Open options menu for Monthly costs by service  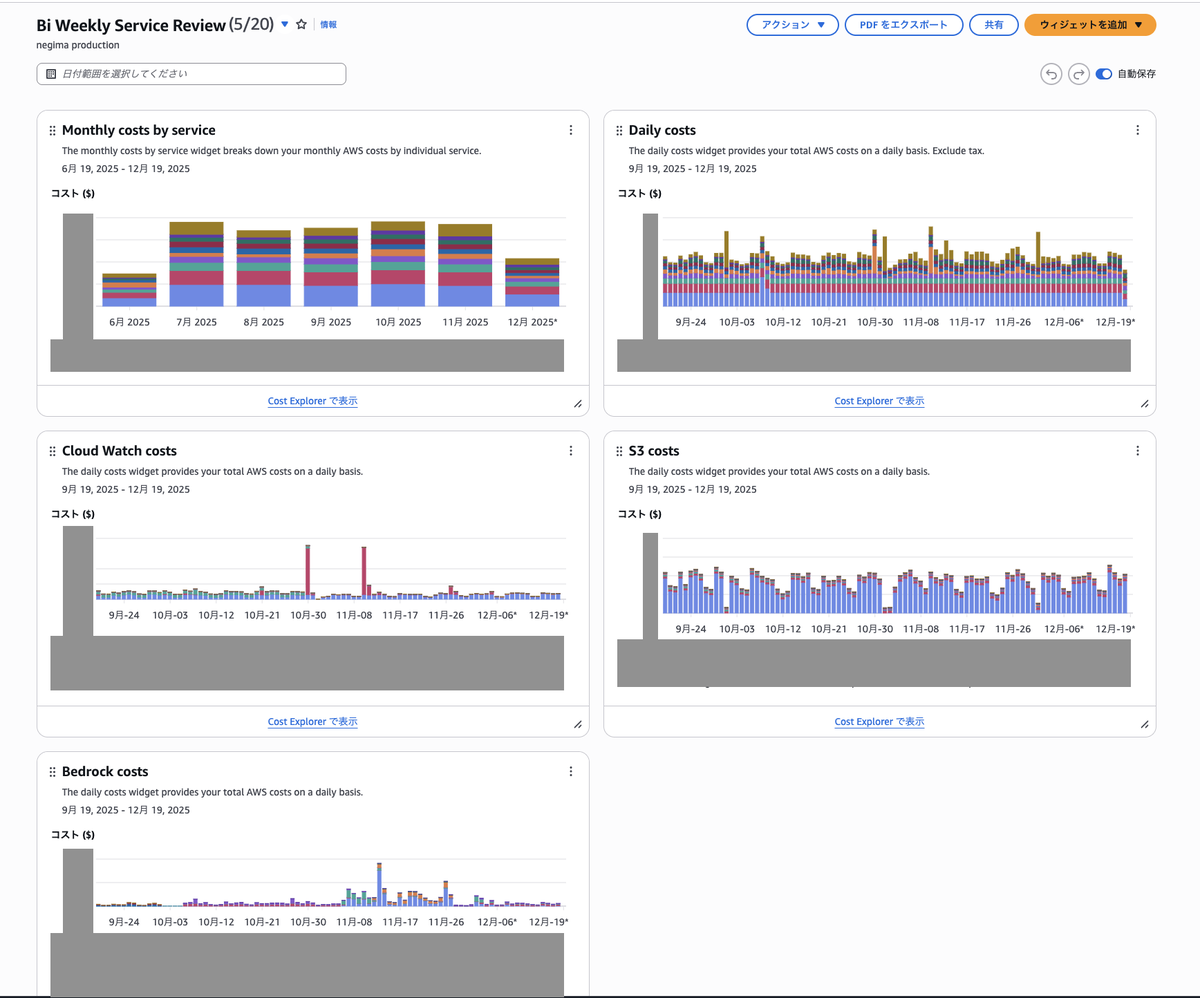pyautogui.click(x=571, y=130)
